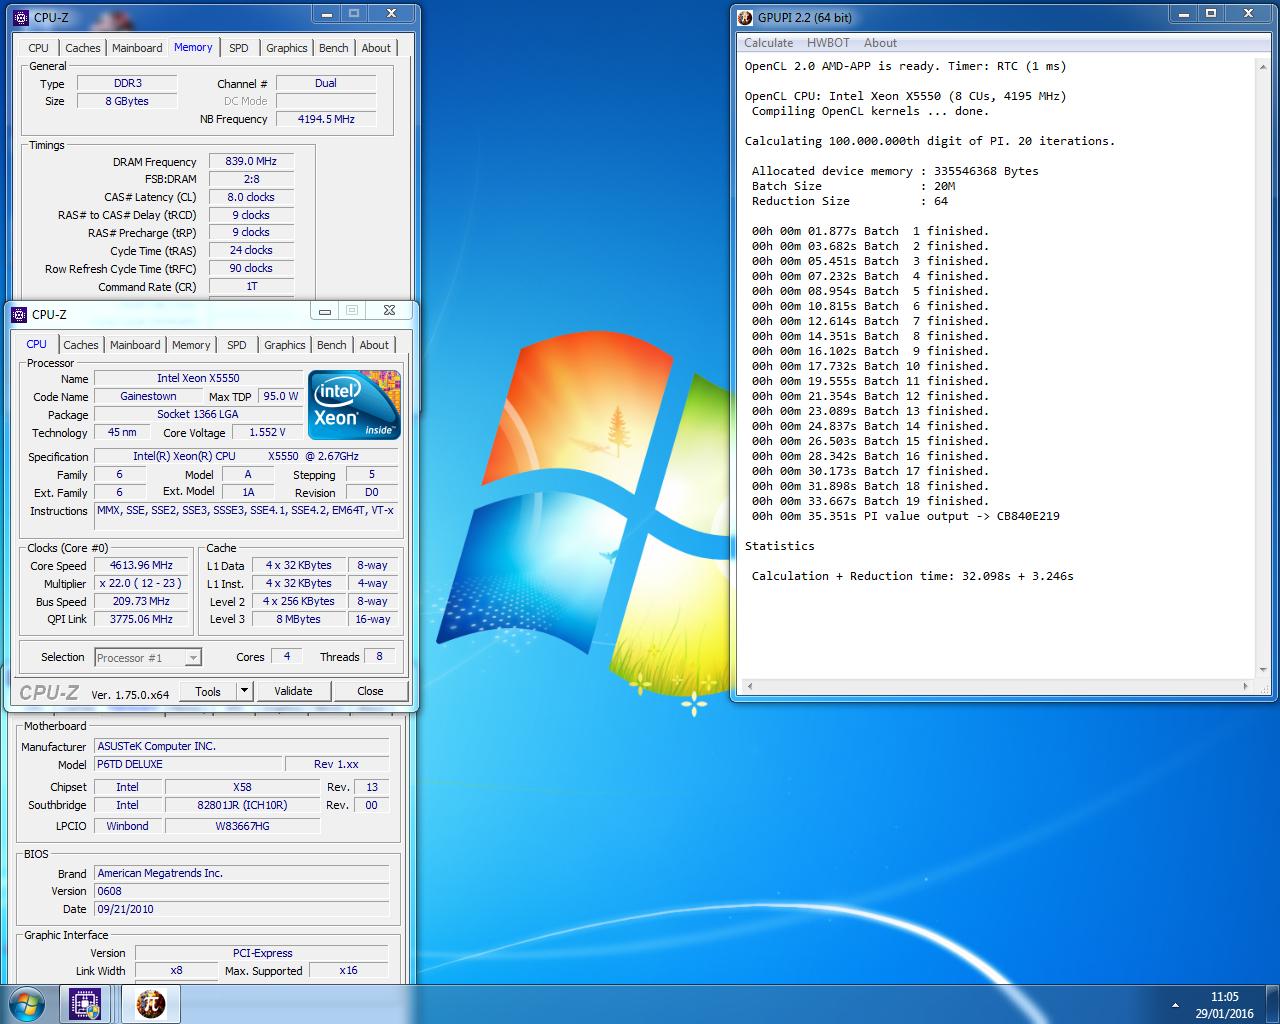Click the DRAM Frequency value 839.0 MHz
This screenshot has width=1280, height=1024.
click(251, 161)
